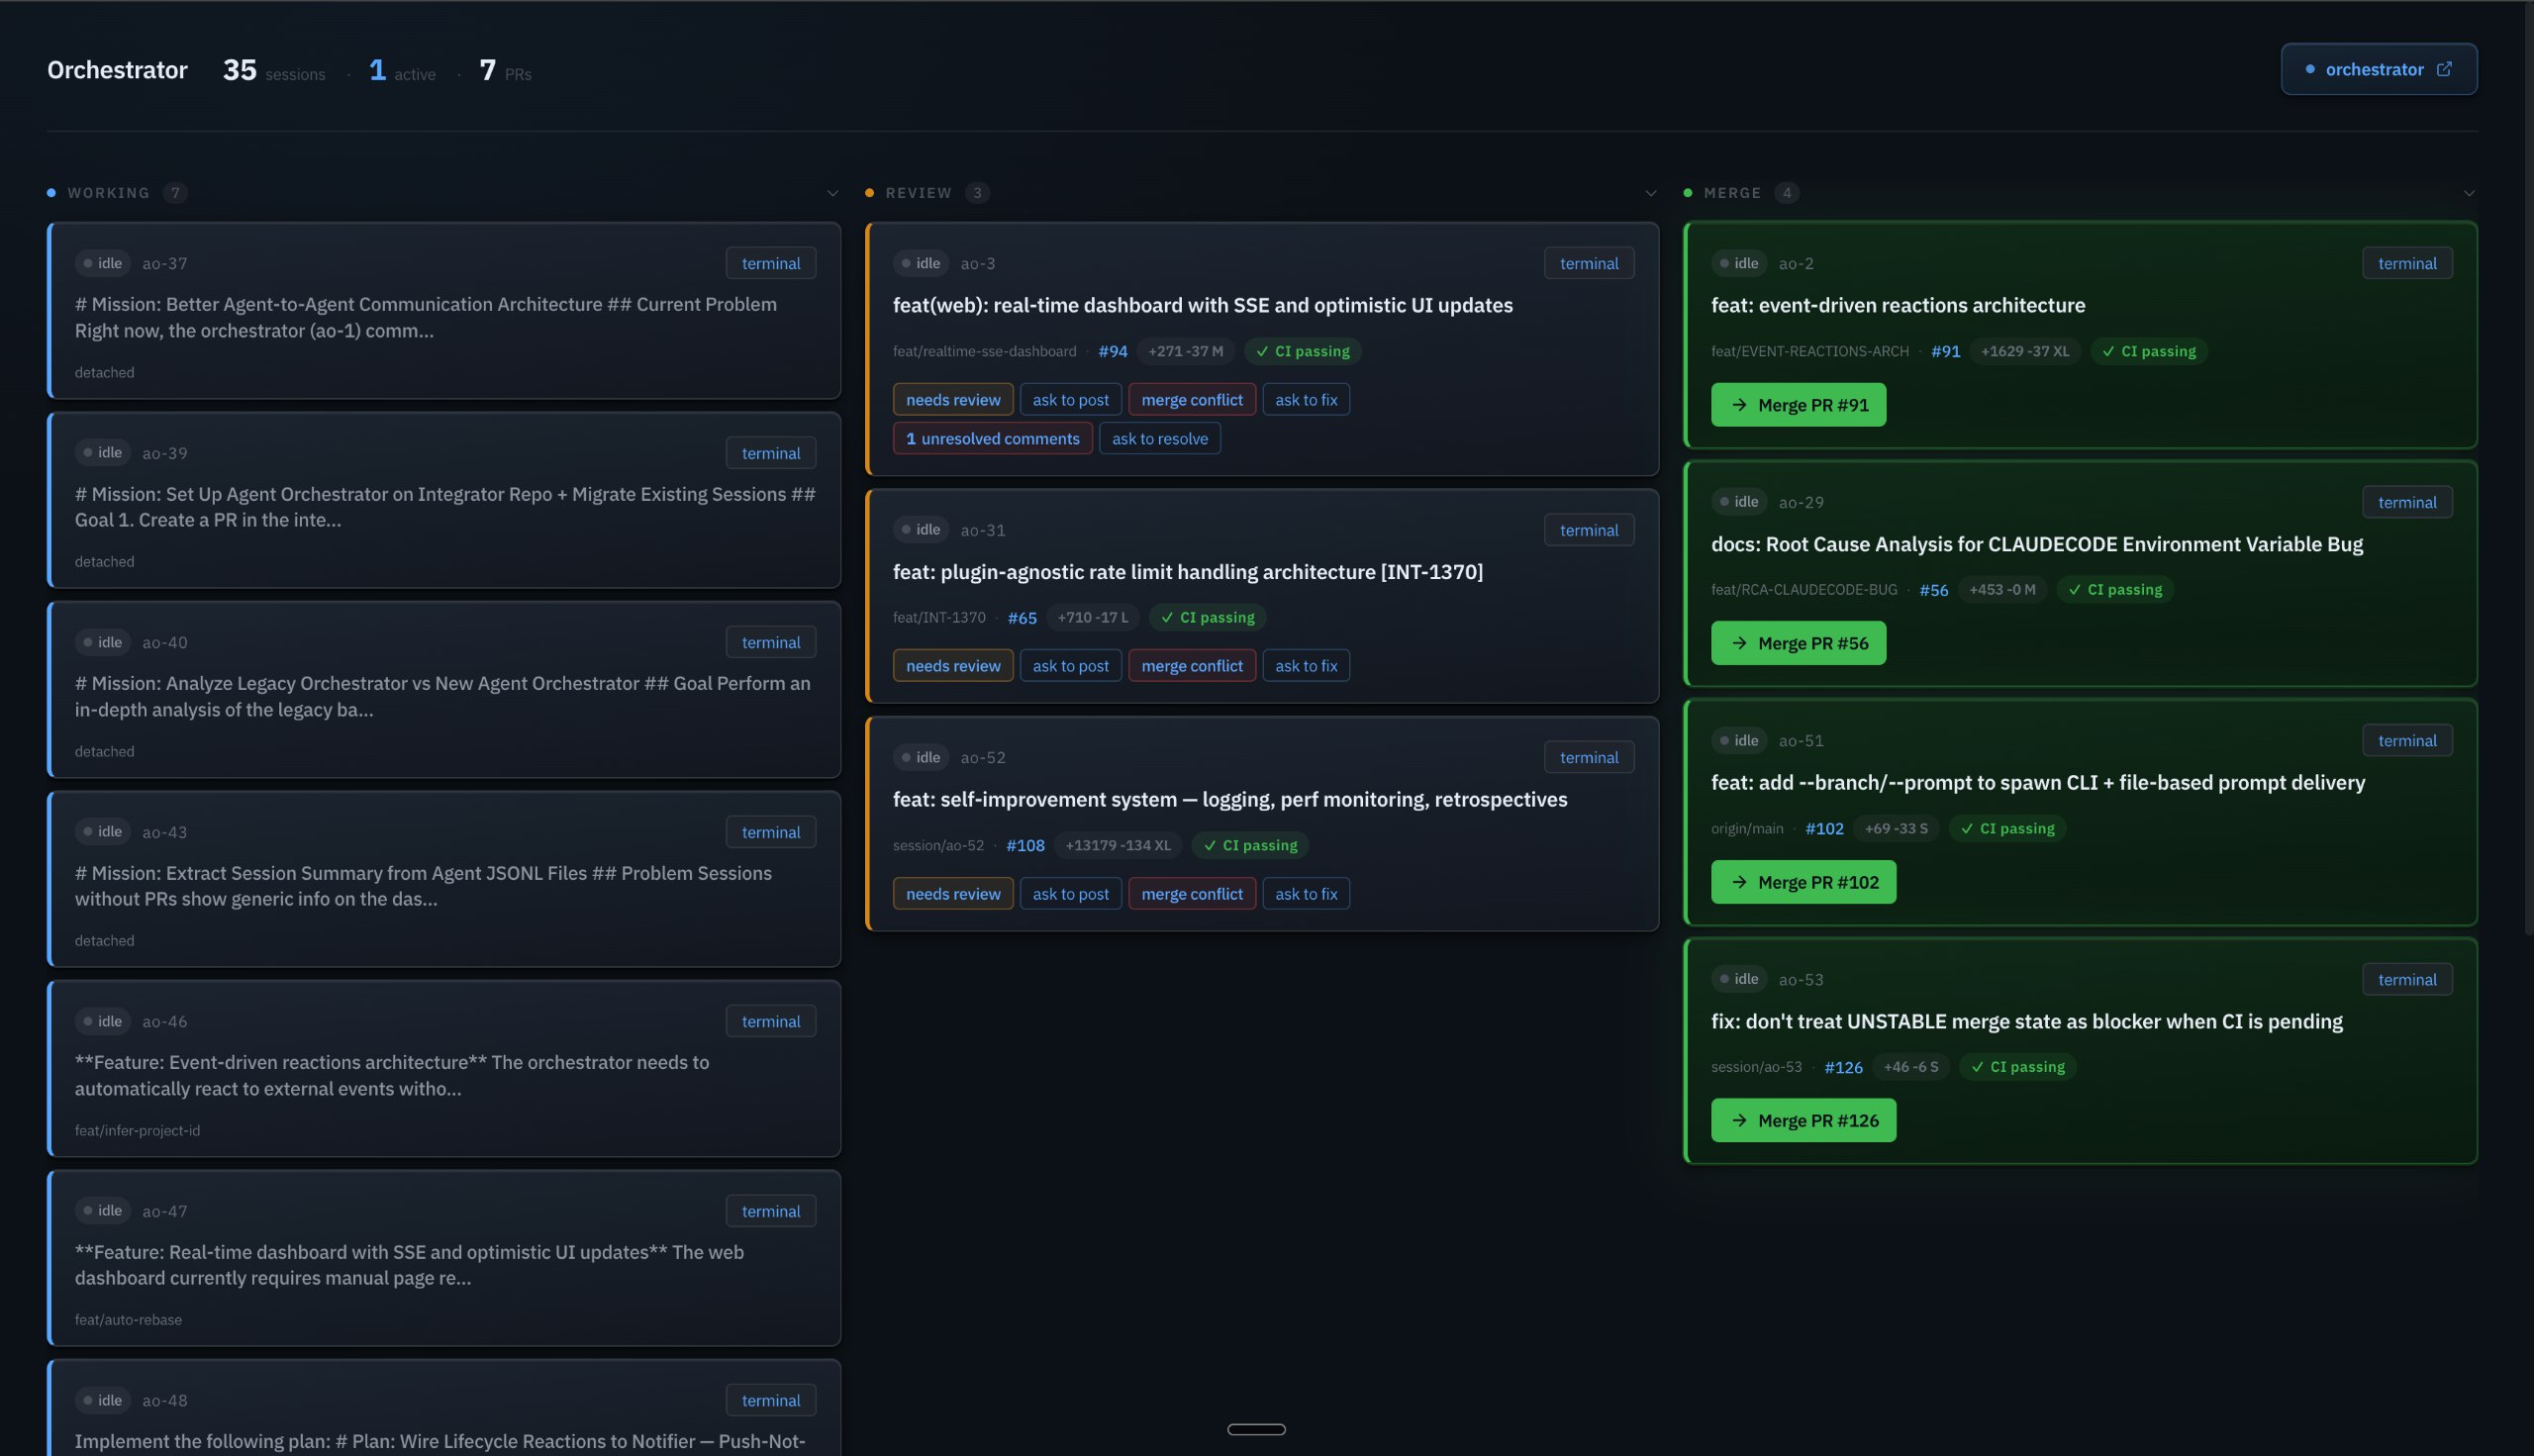Click 'ask to fix' on PR #65
The width and height of the screenshot is (2534, 1456).
(x=1306, y=665)
